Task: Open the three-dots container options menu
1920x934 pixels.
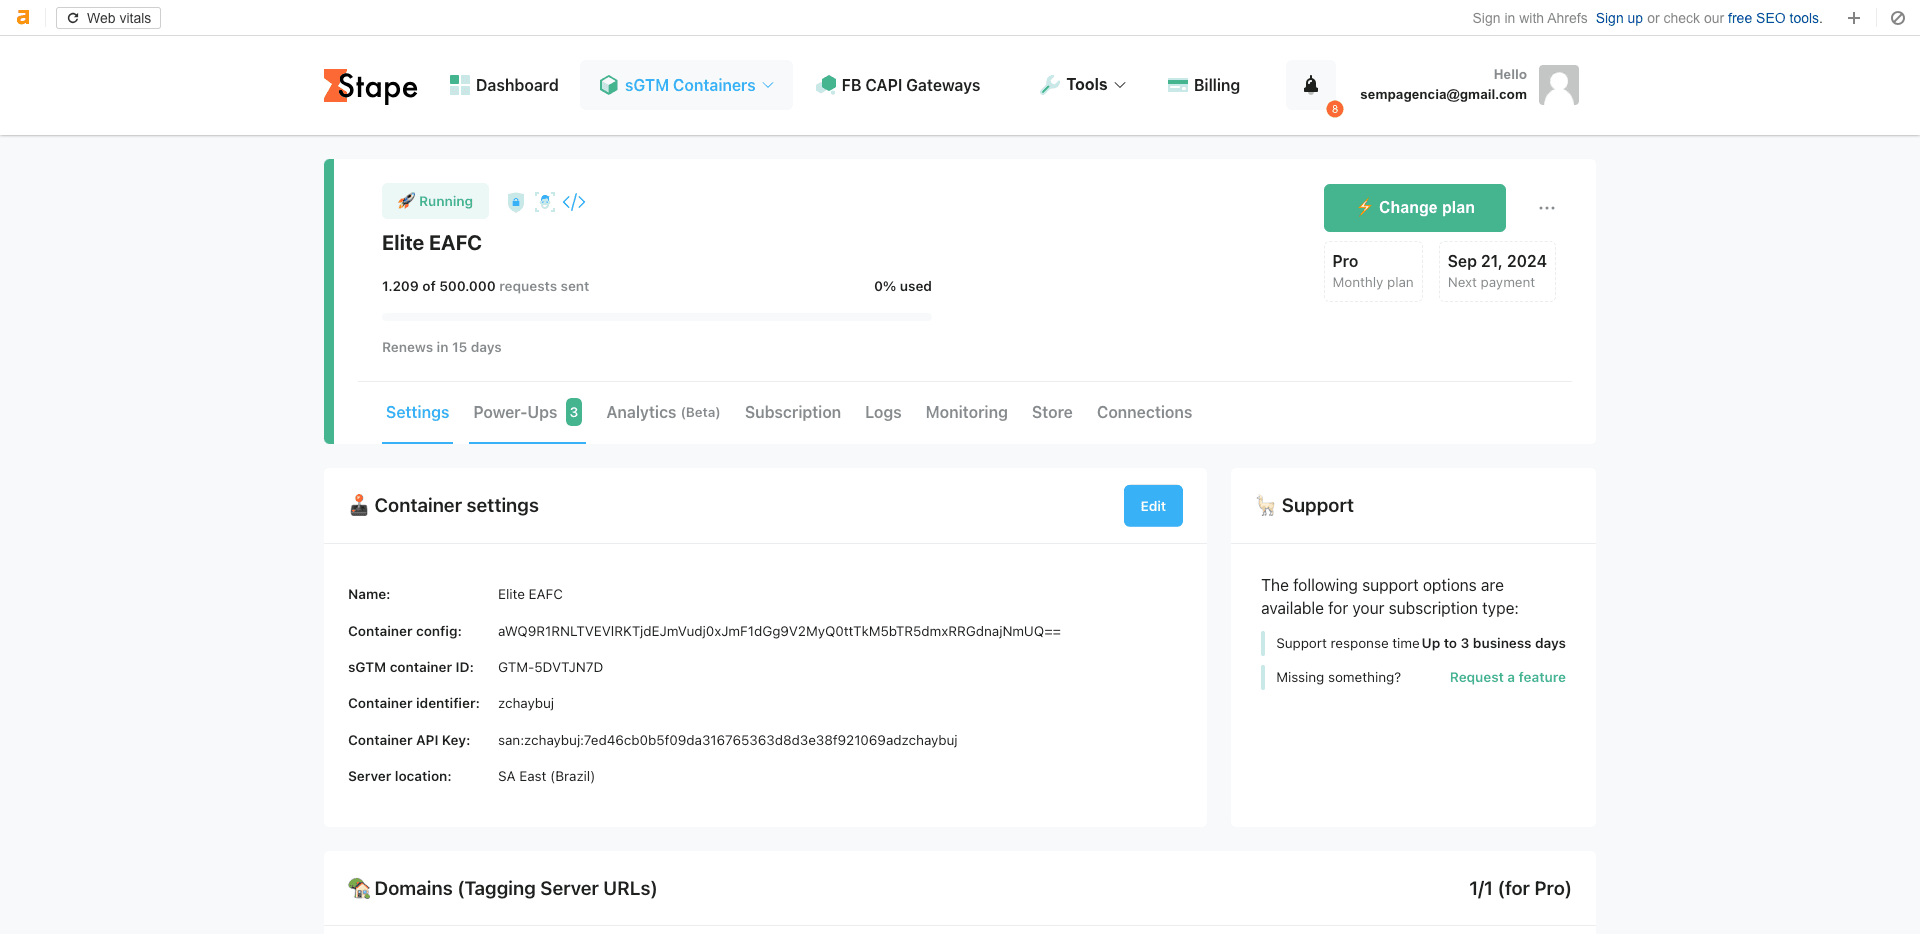Action: click(x=1547, y=208)
